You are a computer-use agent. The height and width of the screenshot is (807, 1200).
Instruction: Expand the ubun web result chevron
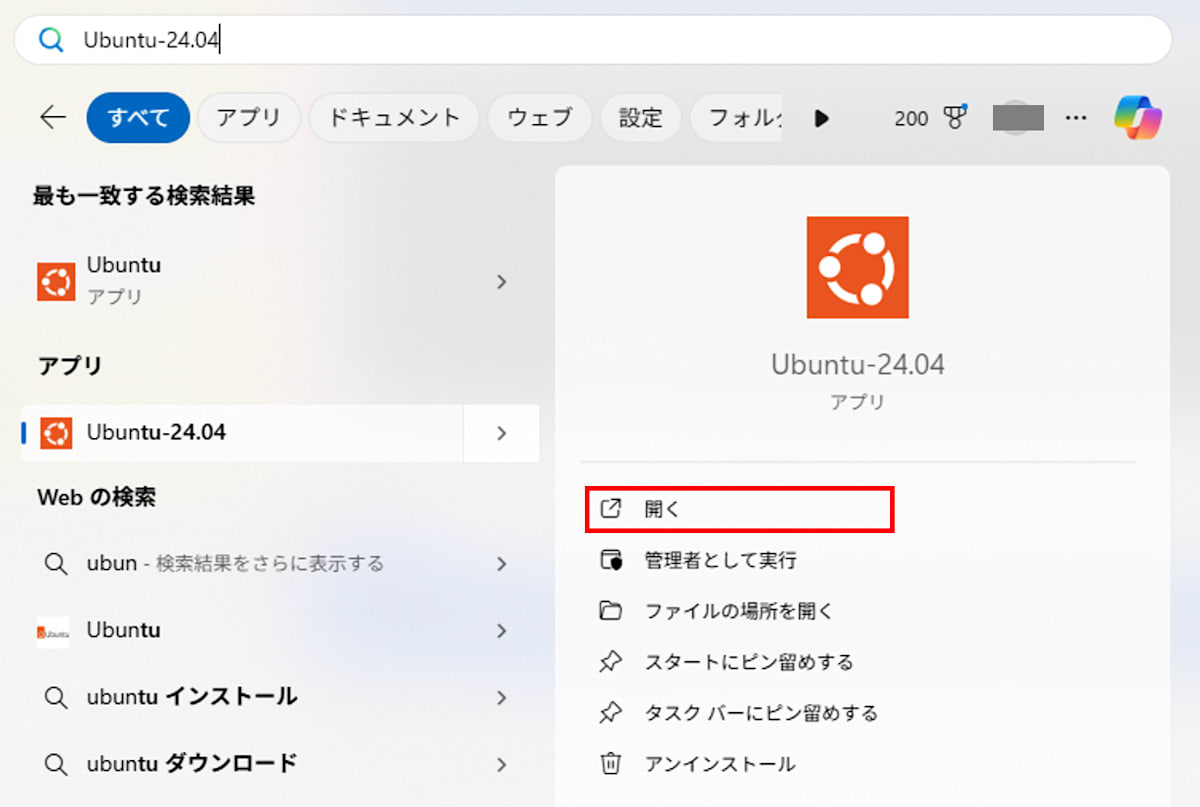coord(502,563)
